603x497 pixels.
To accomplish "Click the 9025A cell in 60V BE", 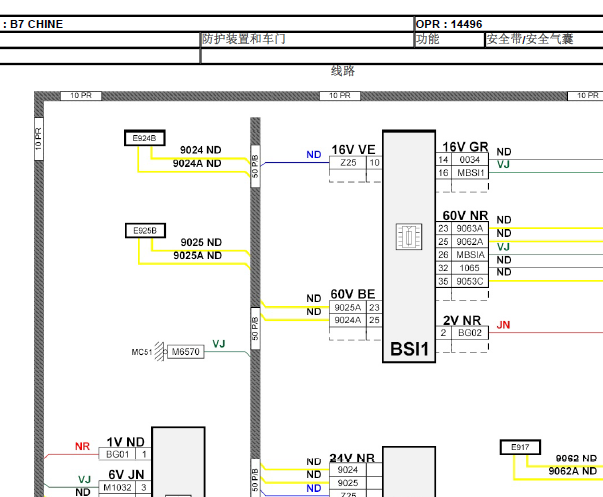I will click(x=348, y=307).
